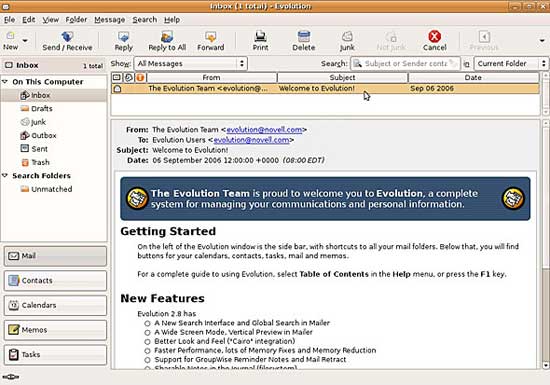Click the evolution@novell.com link in To
Image resolution: width=550 pixels, height=385 pixels.
coord(251,140)
